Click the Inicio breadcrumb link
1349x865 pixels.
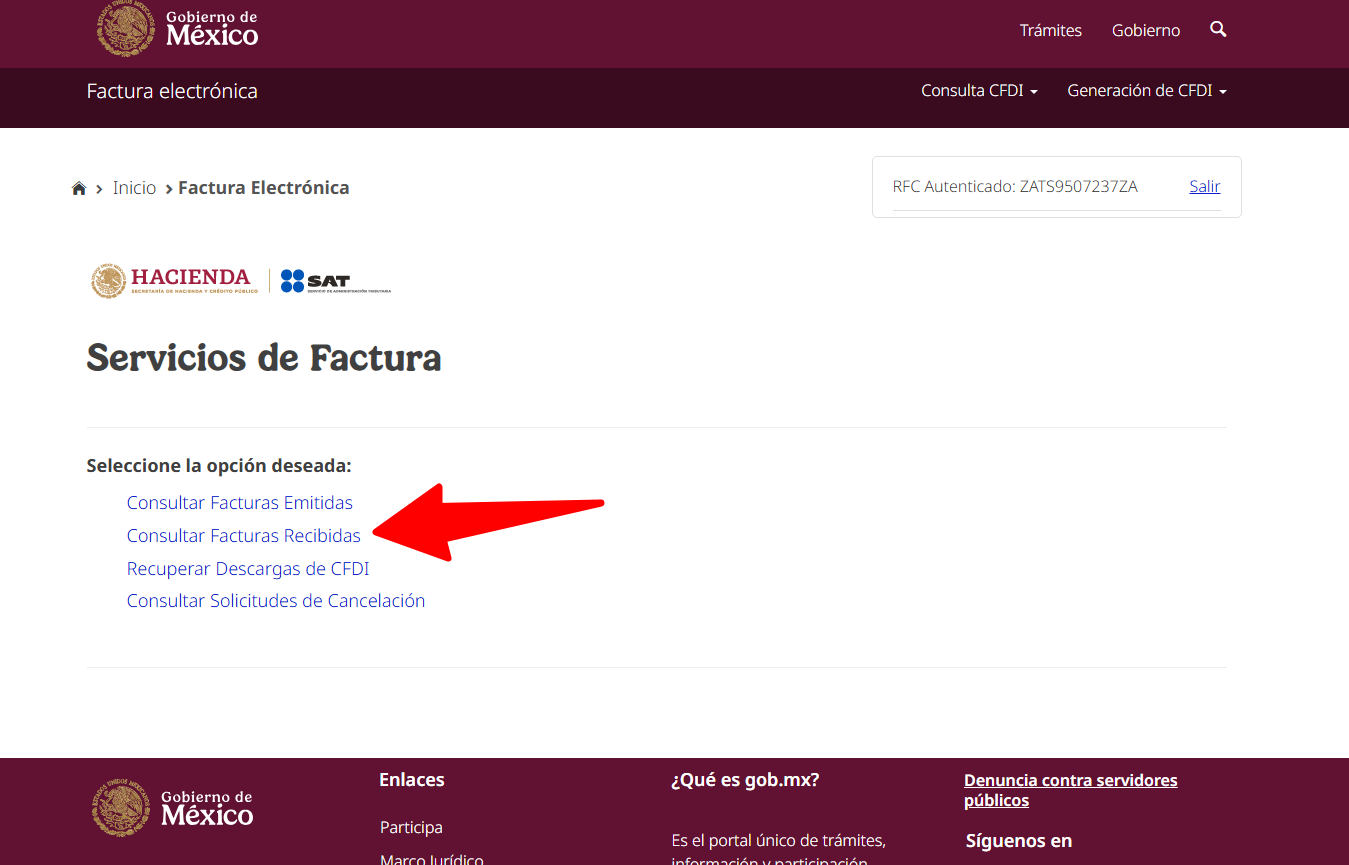[134, 188]
